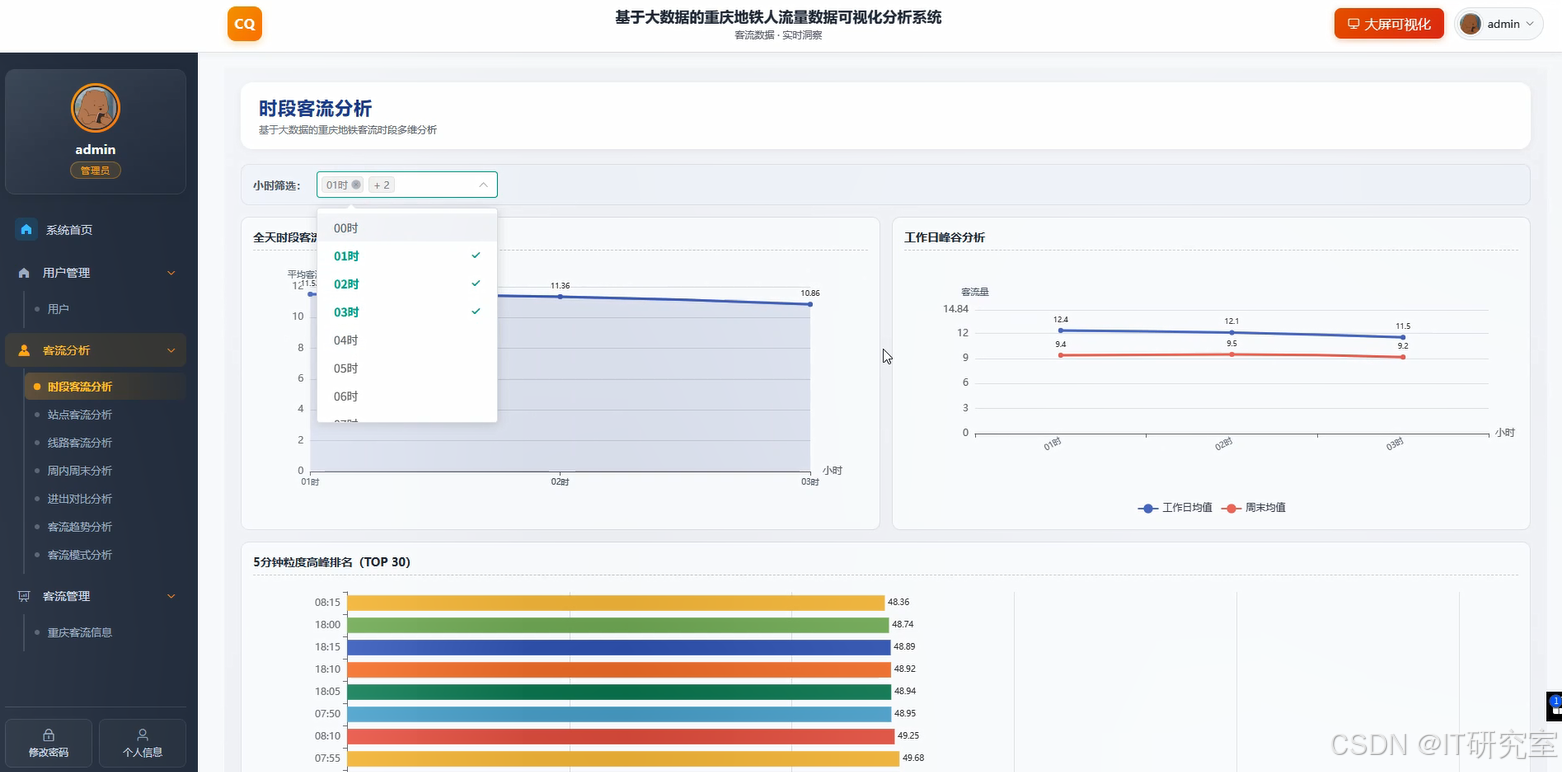Click the 管理员 role badge
The height and width of the screenshot is (772, 1562).
(96, 171)
